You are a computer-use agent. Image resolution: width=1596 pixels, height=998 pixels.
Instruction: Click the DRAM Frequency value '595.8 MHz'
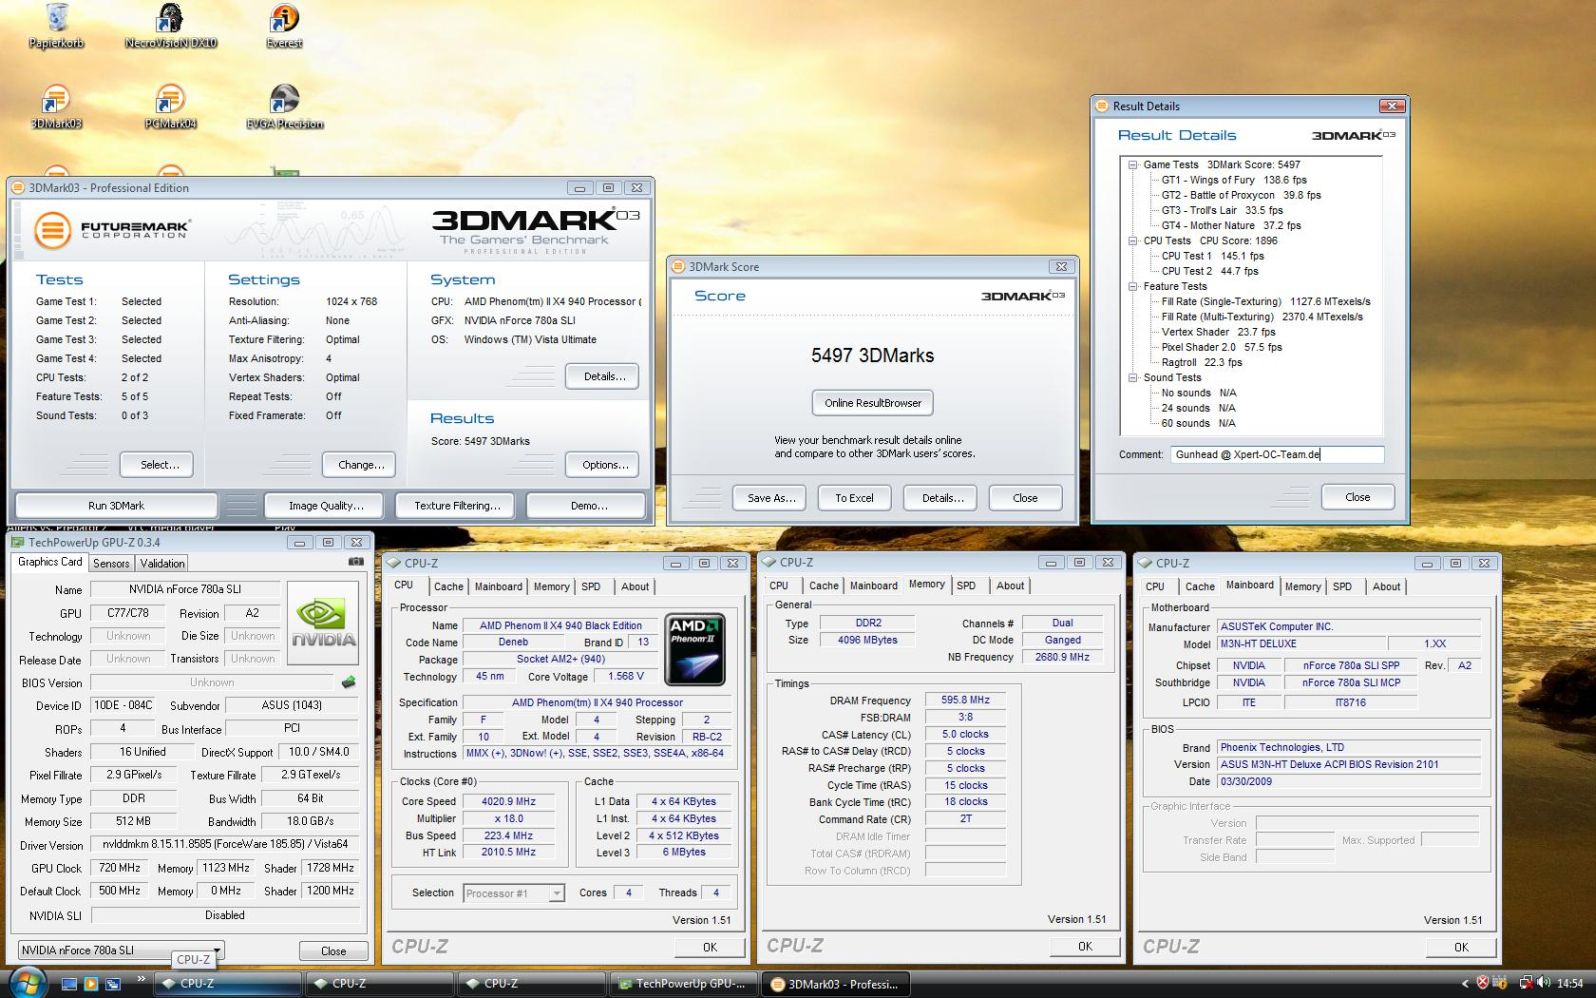965,700
